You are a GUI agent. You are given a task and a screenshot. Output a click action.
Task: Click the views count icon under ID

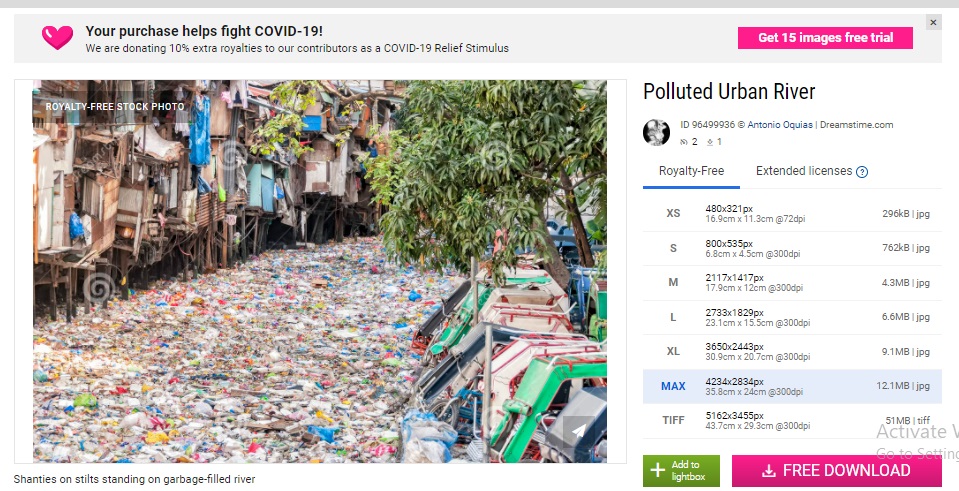click(x=684, y=142)
